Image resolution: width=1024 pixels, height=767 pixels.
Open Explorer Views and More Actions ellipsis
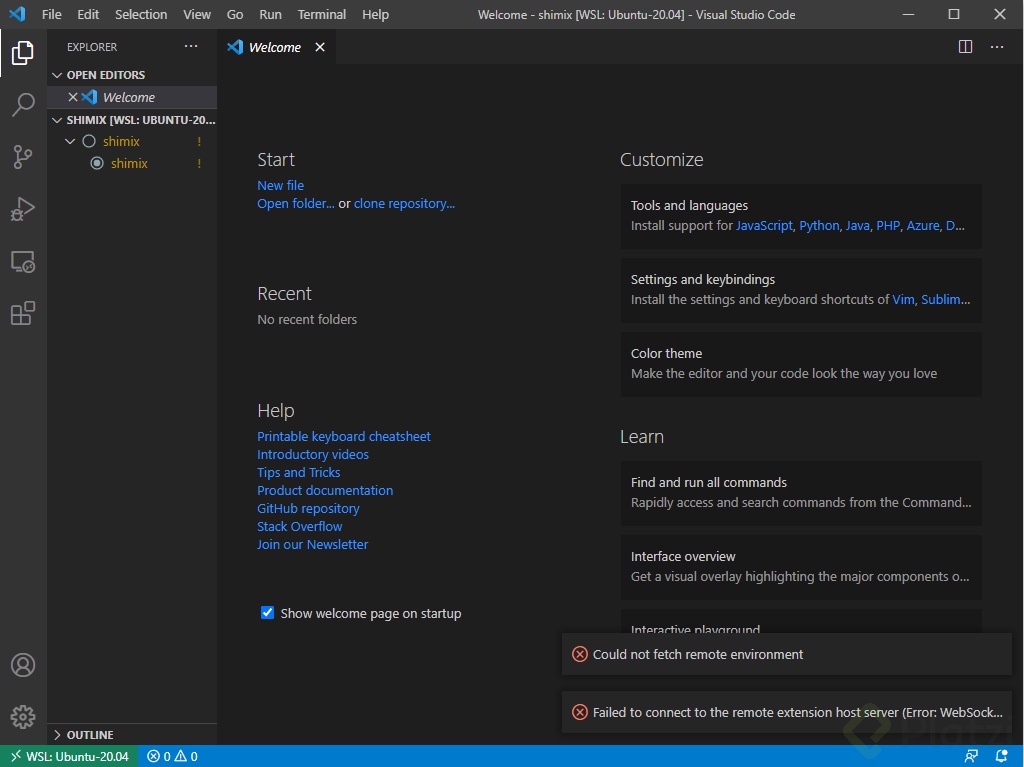pyautogui.click(x=191, y=46)
